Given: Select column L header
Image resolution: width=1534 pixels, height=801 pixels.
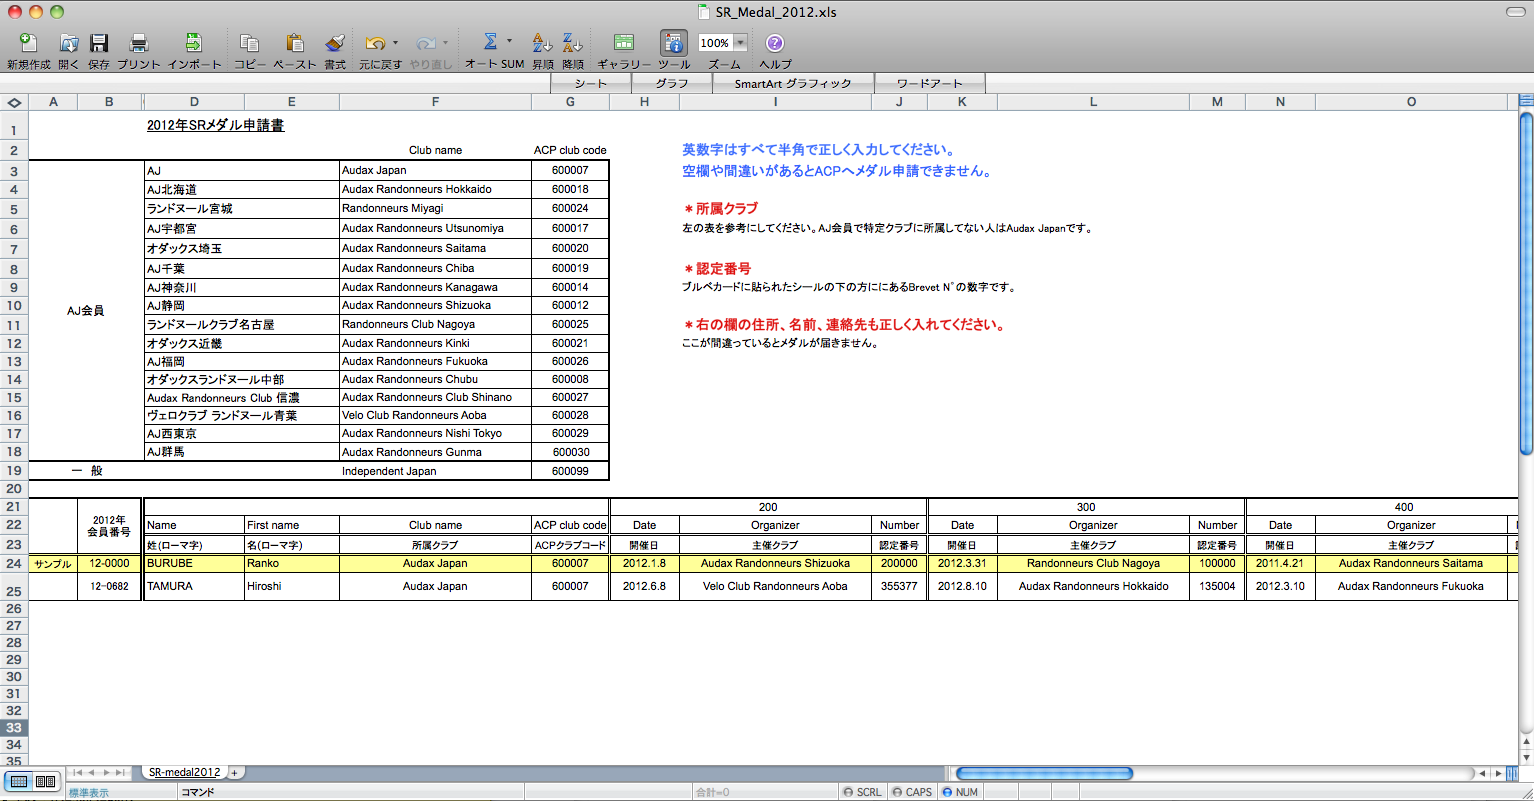Looking at the screenshot, I should (1093, 102).
